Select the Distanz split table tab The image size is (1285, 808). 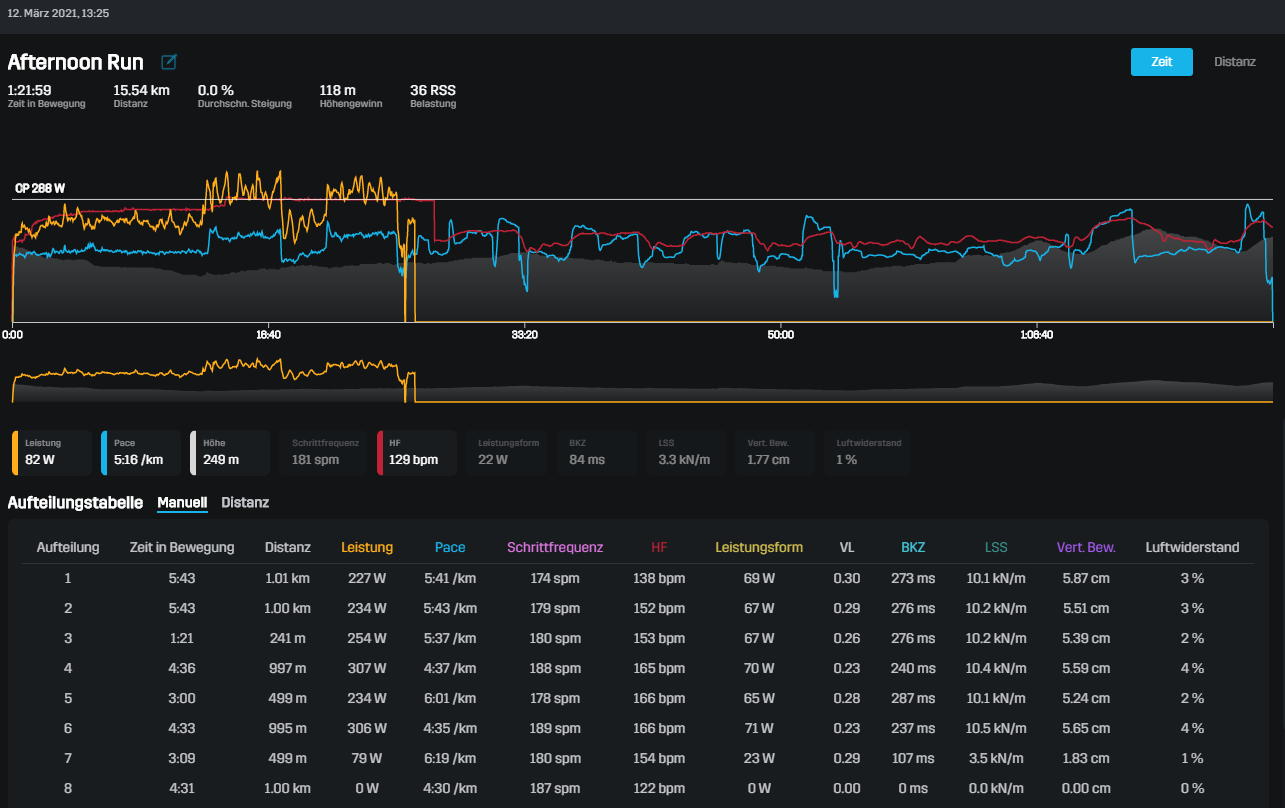tap(245, 503)
